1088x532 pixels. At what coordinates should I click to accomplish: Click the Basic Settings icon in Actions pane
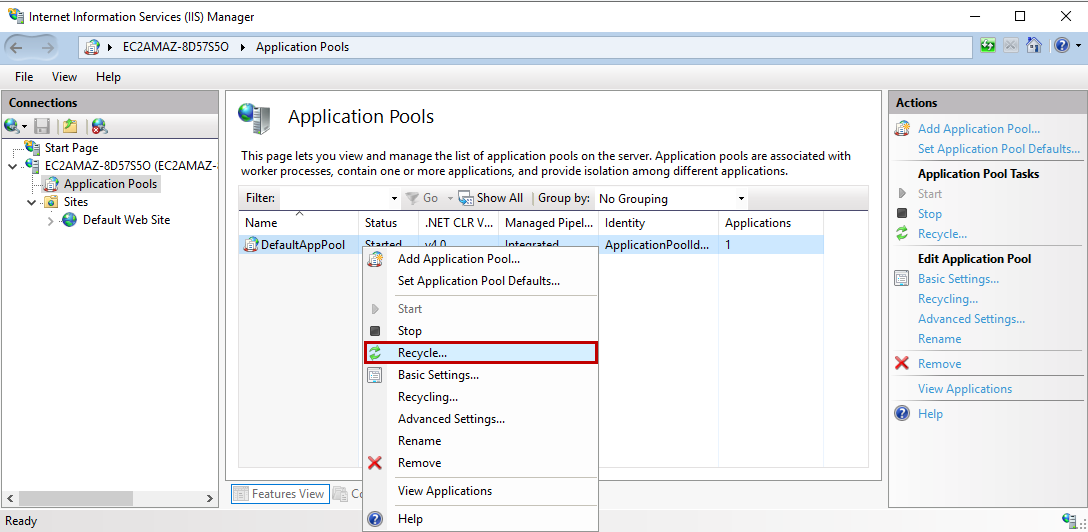click(x=902, y=279)
